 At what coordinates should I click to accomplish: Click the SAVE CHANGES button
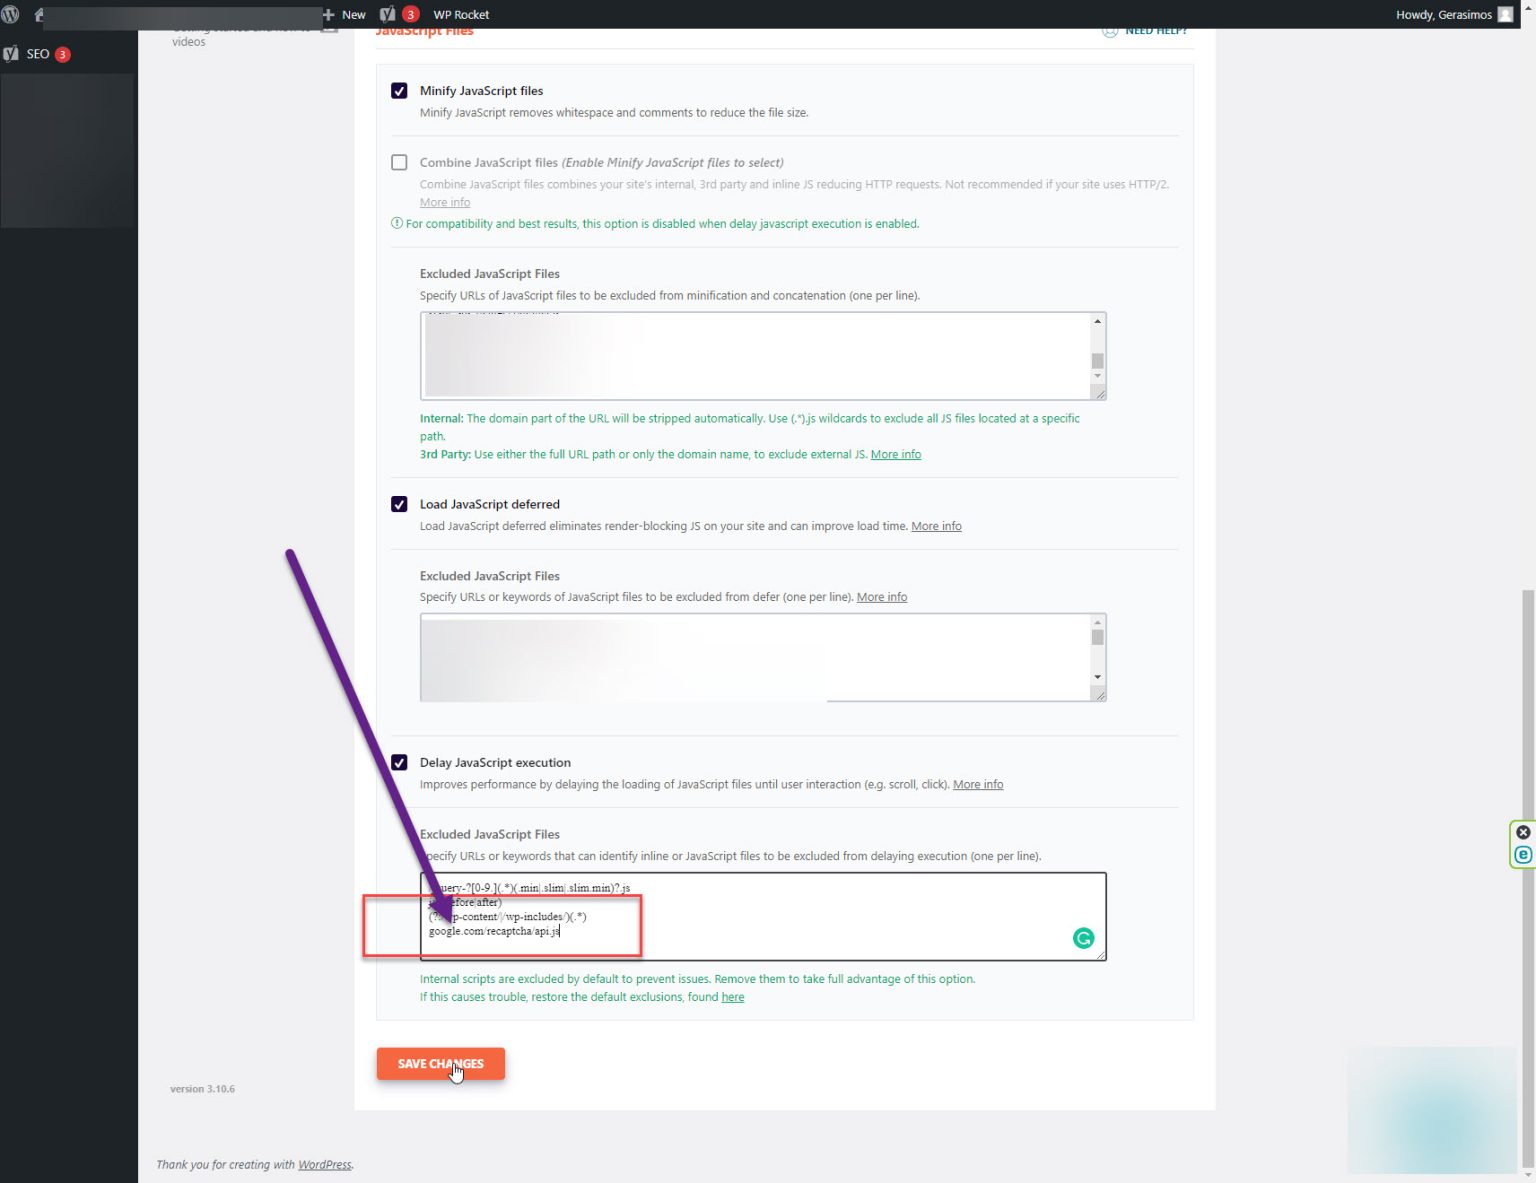click(x=440, y=1063)
